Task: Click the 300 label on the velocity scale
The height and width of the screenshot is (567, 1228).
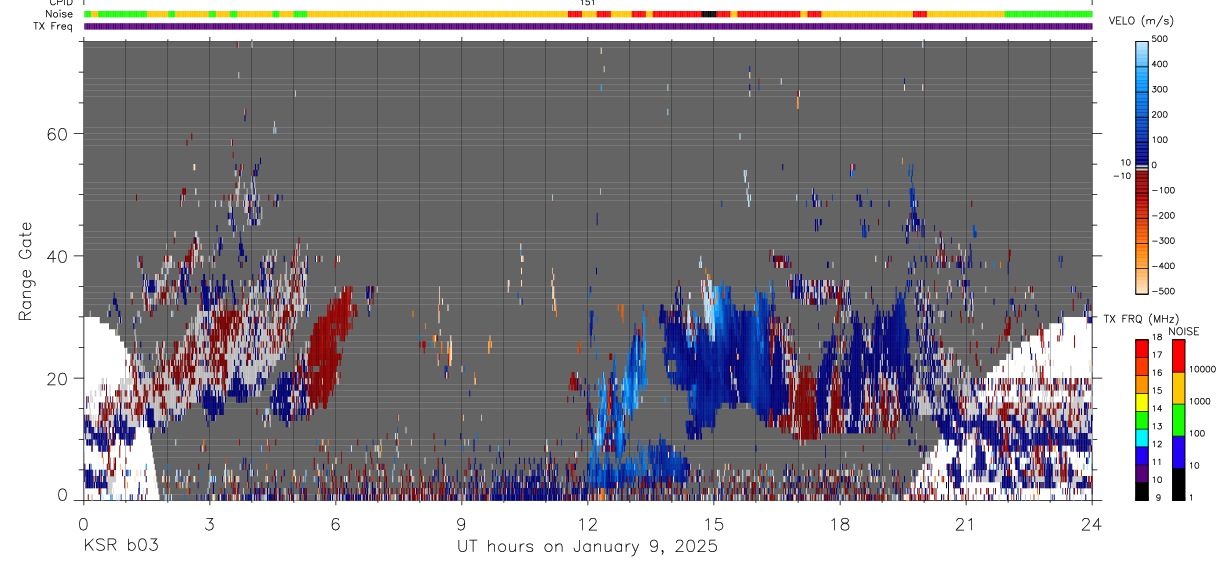Action: (x=1162, y=89)
